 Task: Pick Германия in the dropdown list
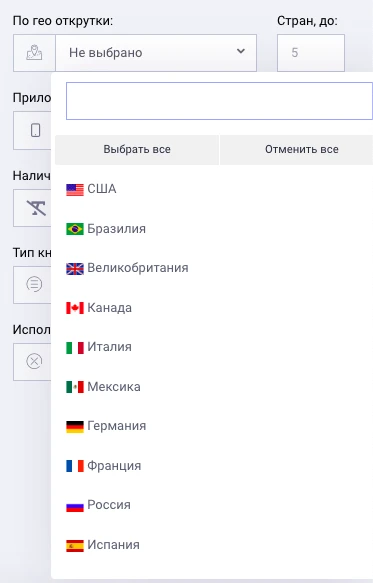[x=116, y=426]
